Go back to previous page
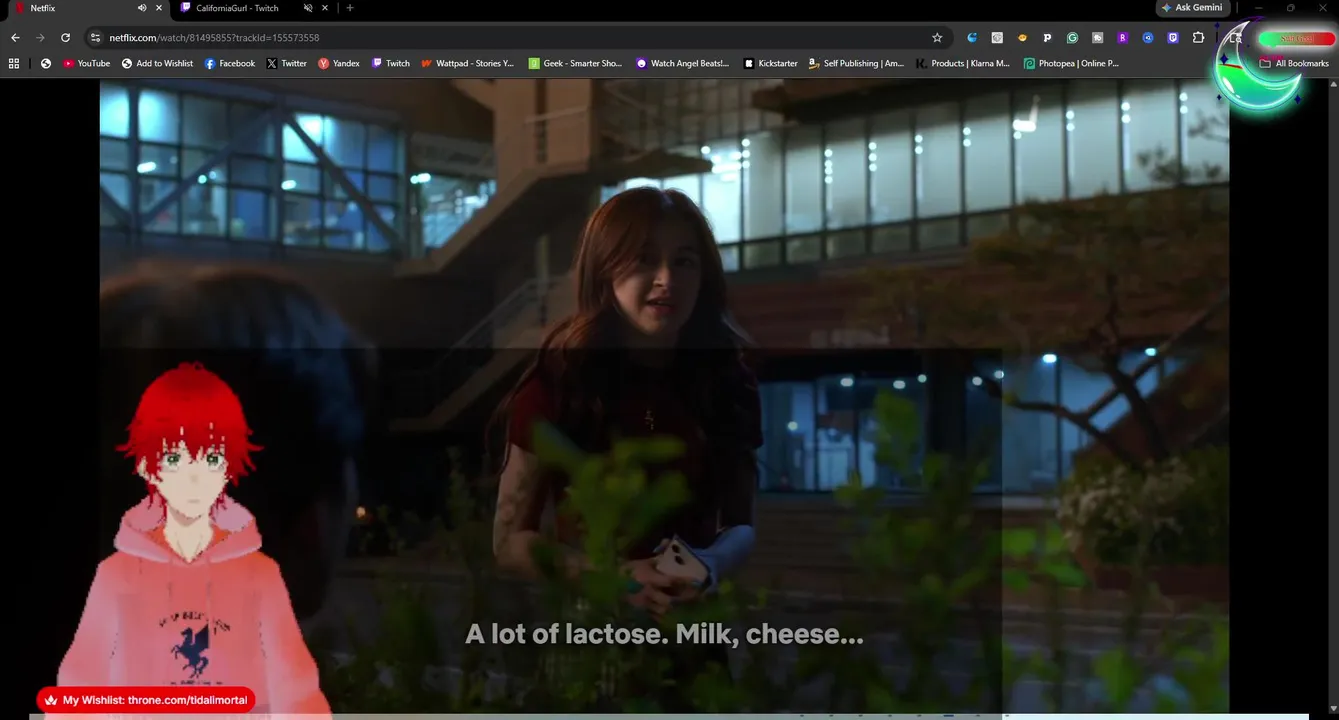 [x=15, y=38]
